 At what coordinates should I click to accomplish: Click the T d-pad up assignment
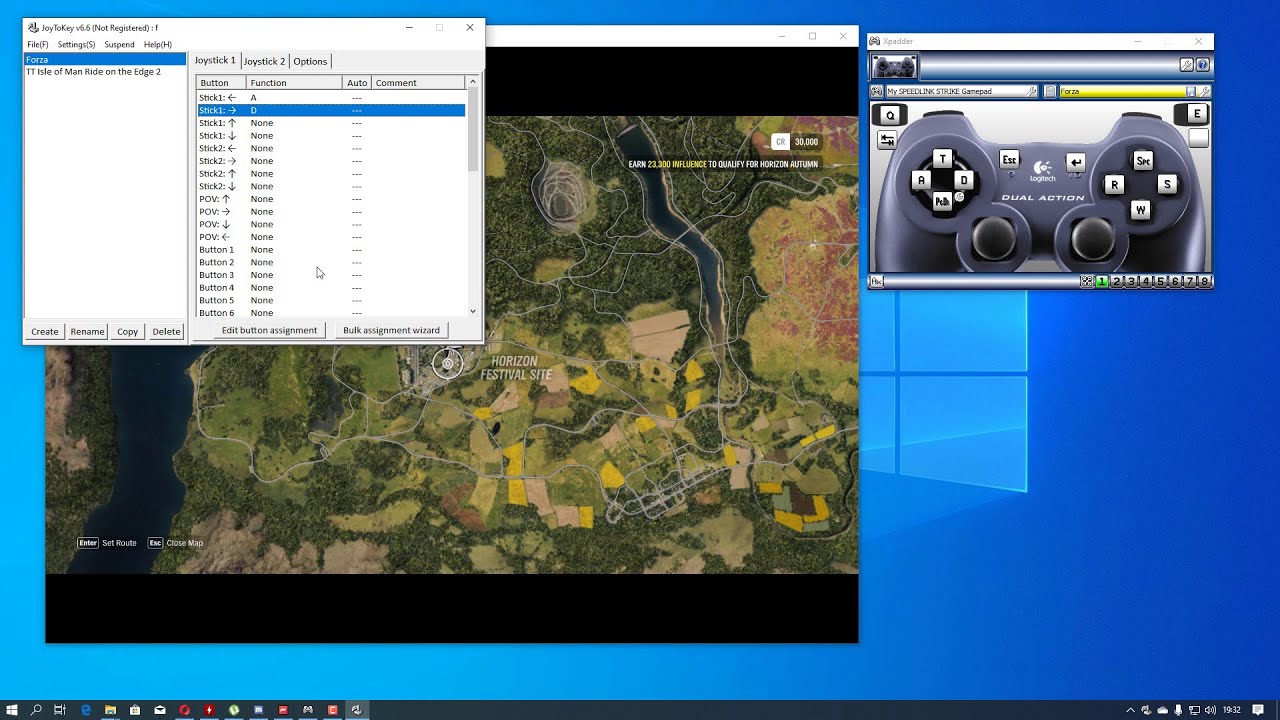943,158
